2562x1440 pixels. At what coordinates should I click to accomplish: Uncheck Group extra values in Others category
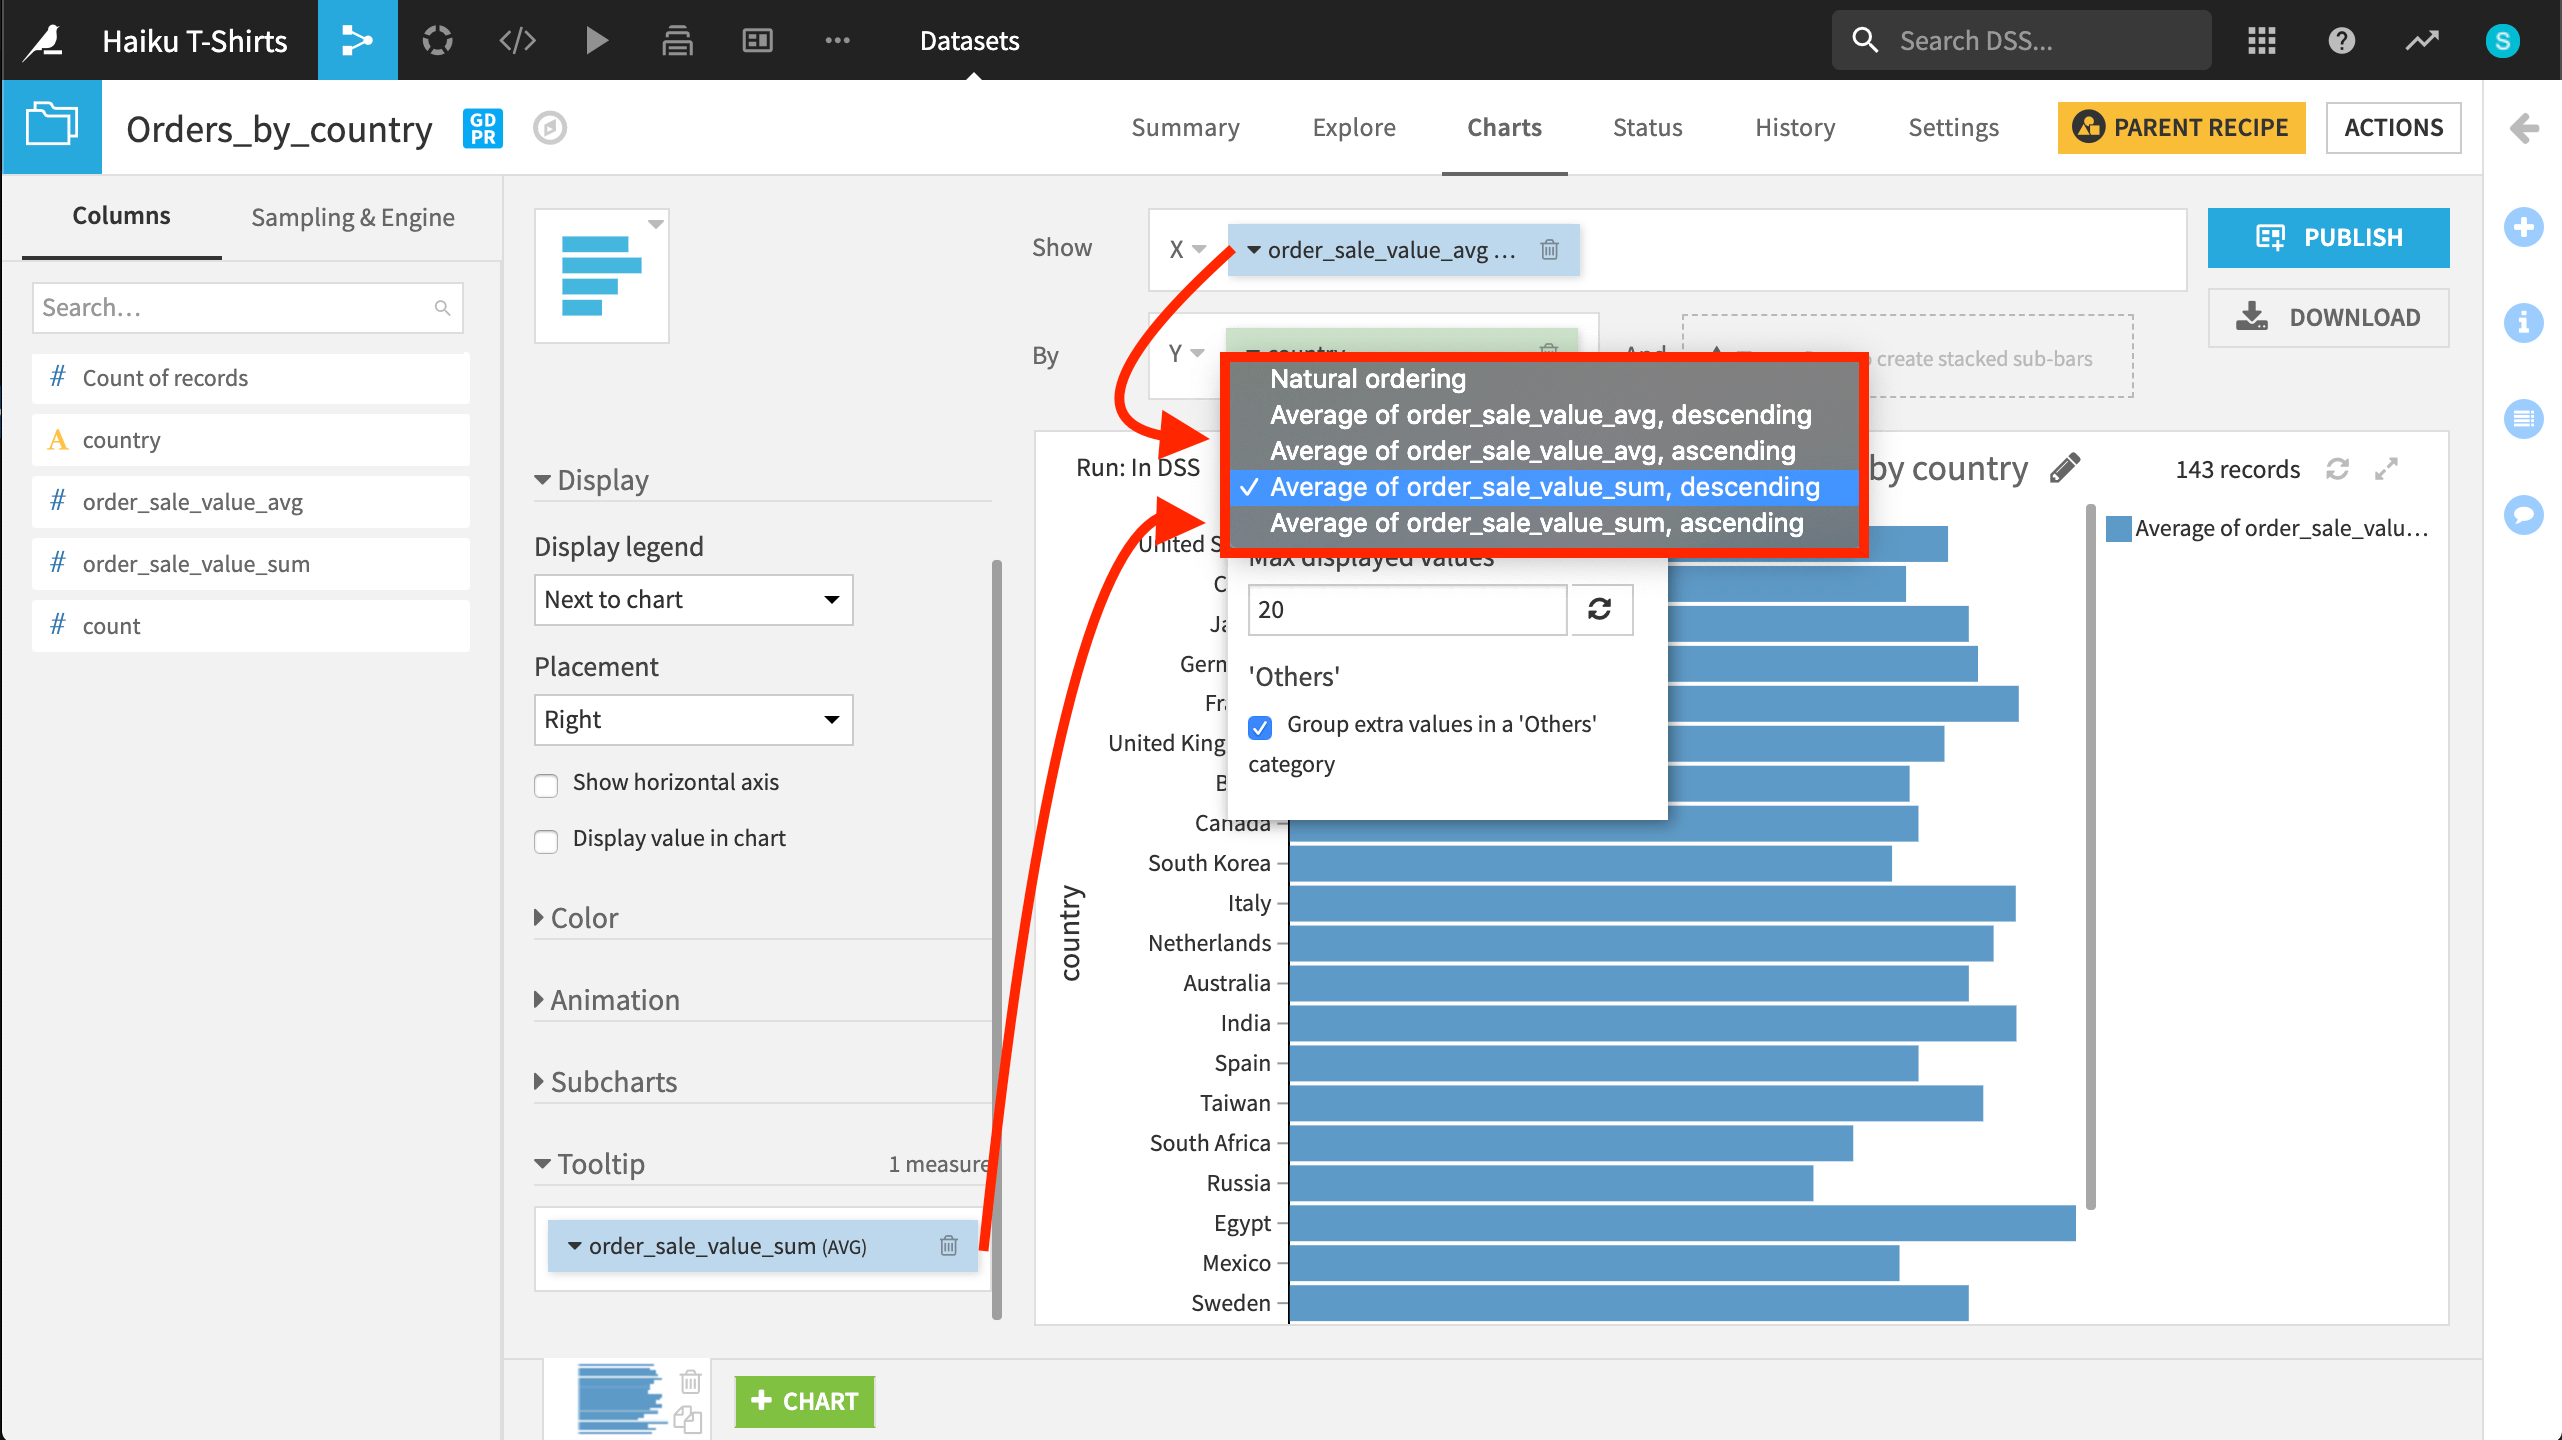point(1260,727)
